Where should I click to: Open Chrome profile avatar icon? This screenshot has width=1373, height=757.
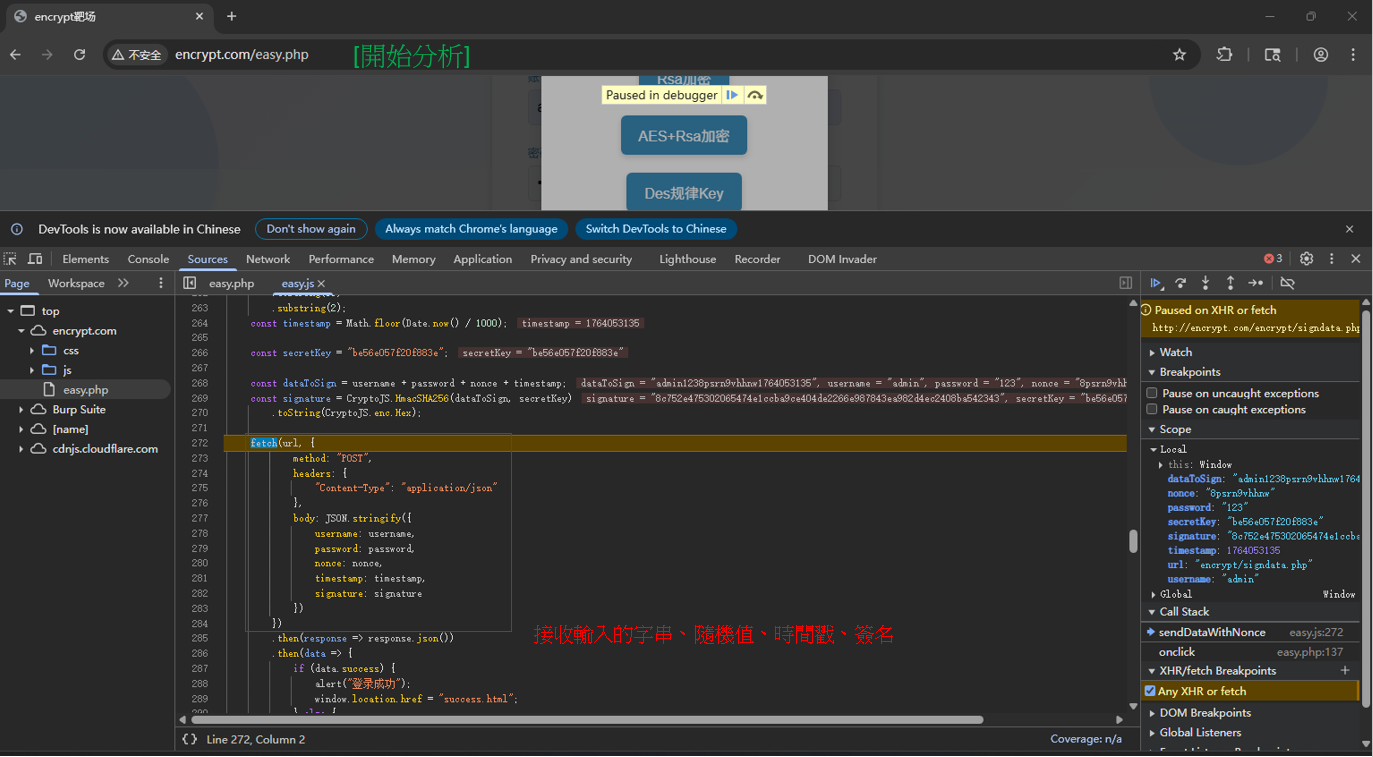click(1321, 55)
